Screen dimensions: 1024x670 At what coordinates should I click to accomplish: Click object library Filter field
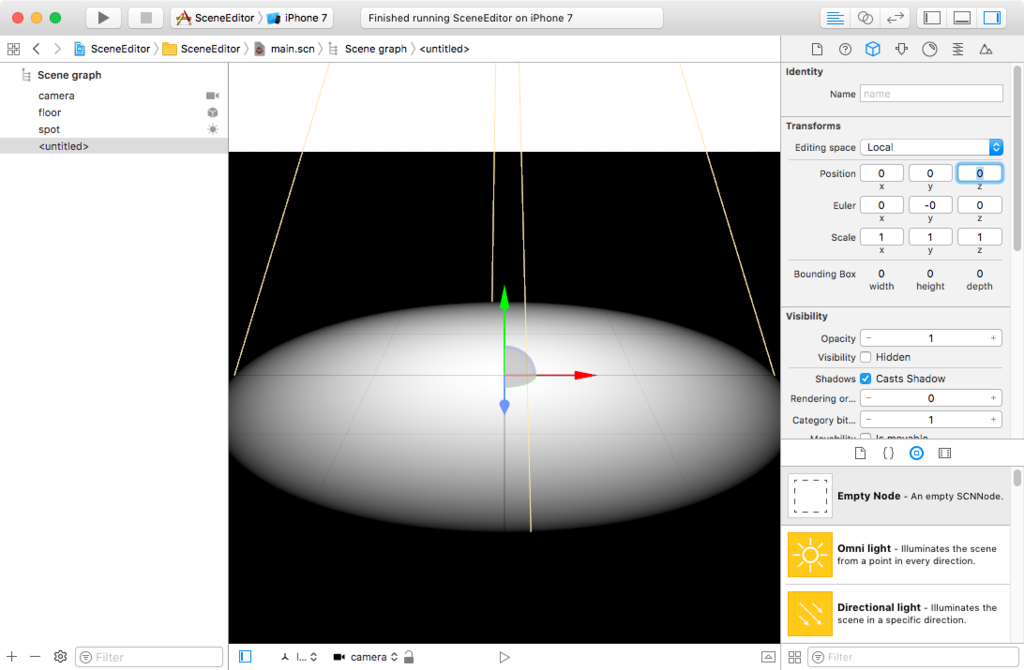point(913,657)
